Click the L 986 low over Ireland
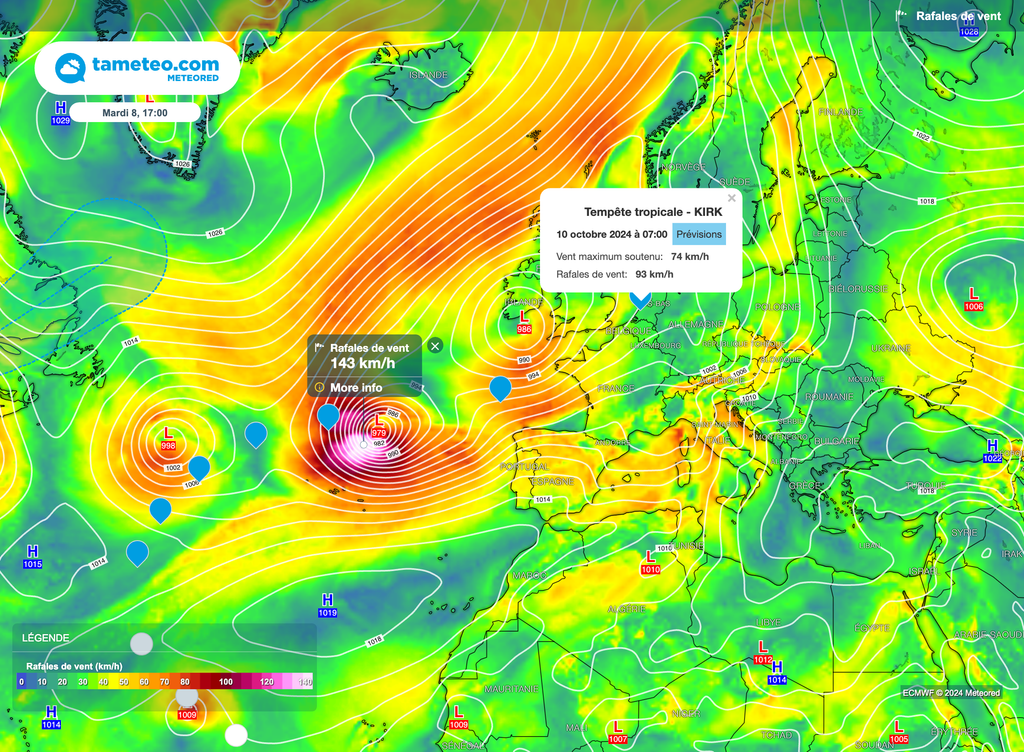 [x=524, y=320]
